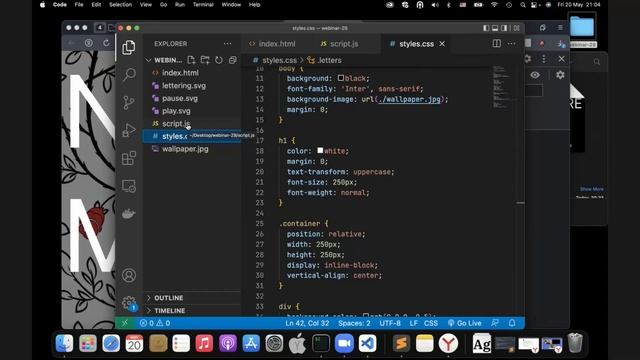
Task: Click Customize Layout icon in title bar
Action: point(517,28)
